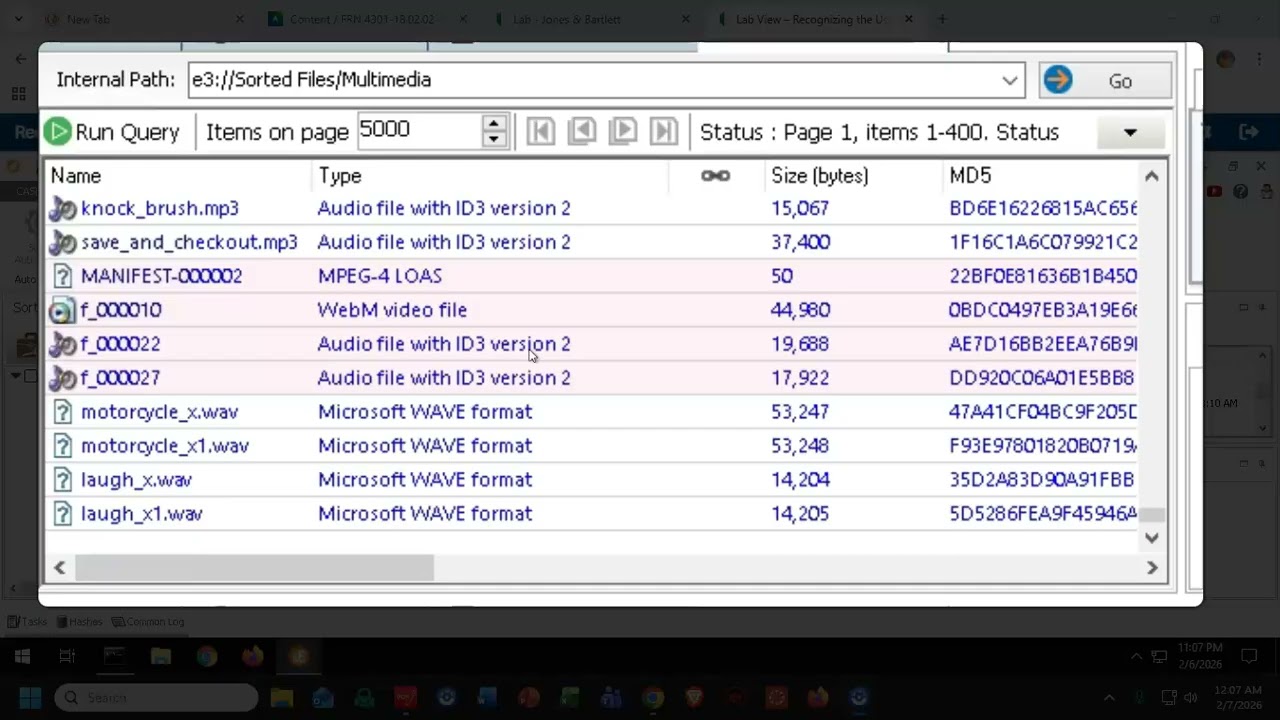Open the Windows 11 Start button
1280x720 pixels.
[29, 697]
